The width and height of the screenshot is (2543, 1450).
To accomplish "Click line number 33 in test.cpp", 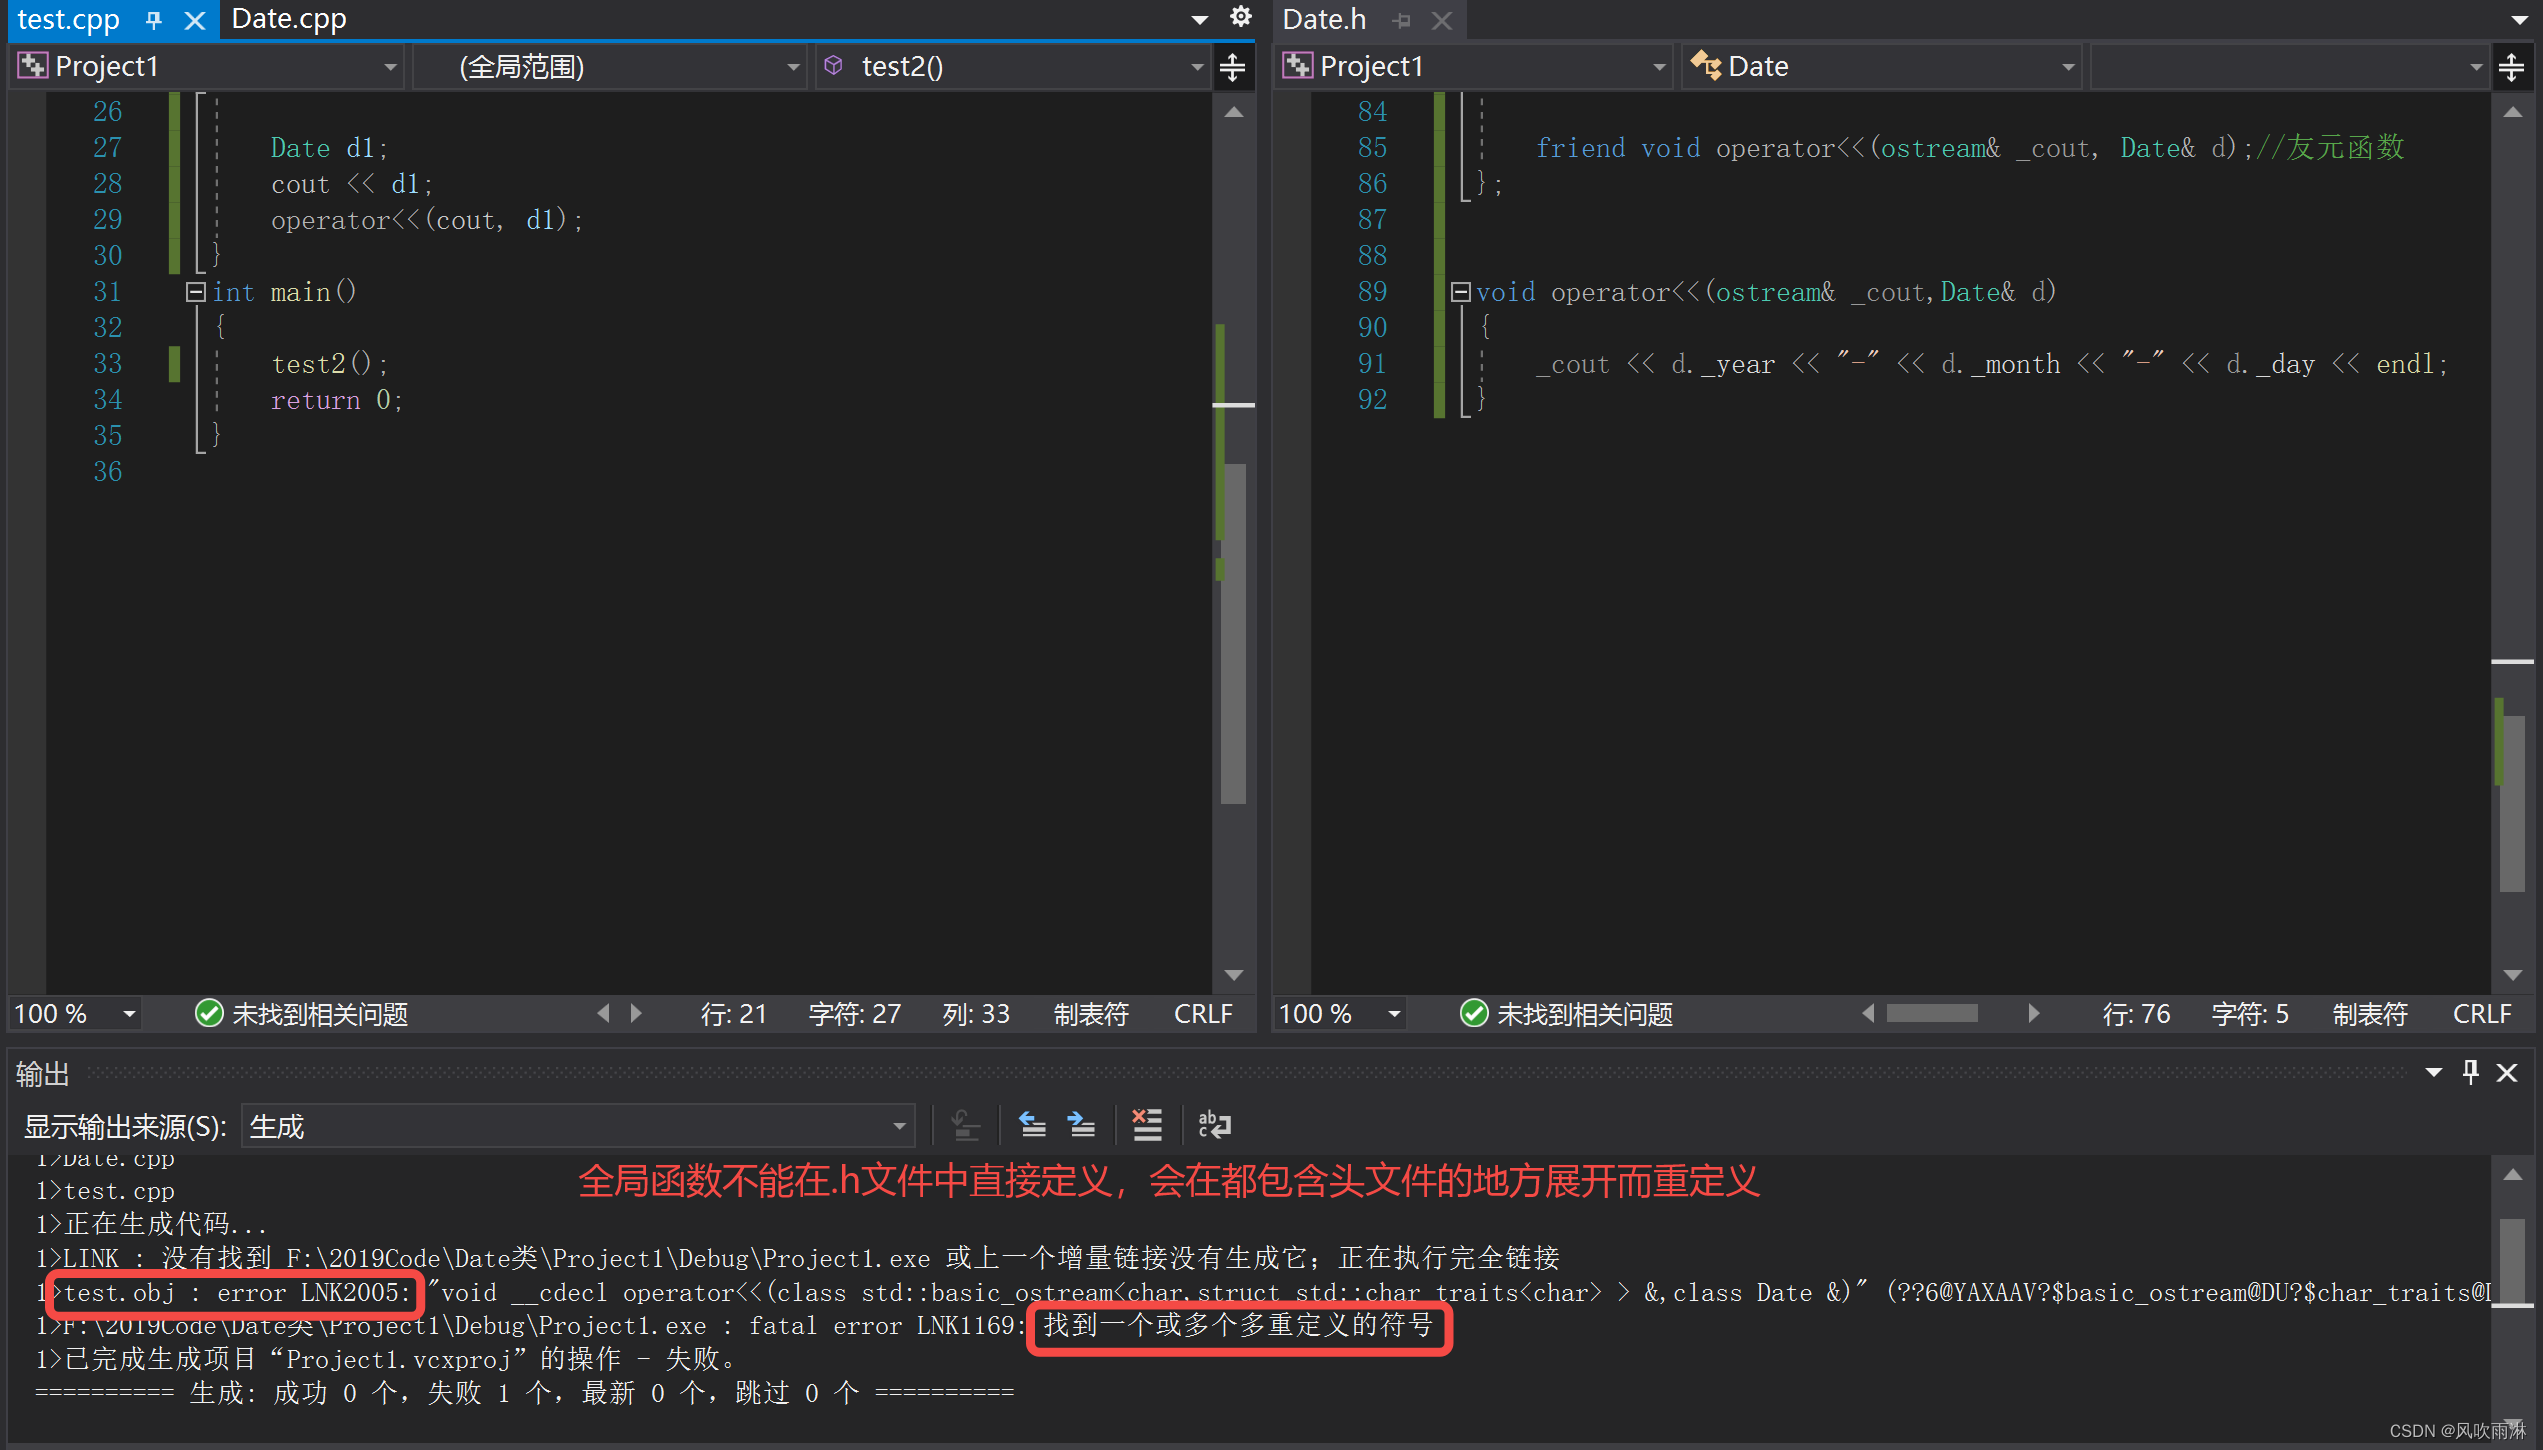I will [107, 363].
